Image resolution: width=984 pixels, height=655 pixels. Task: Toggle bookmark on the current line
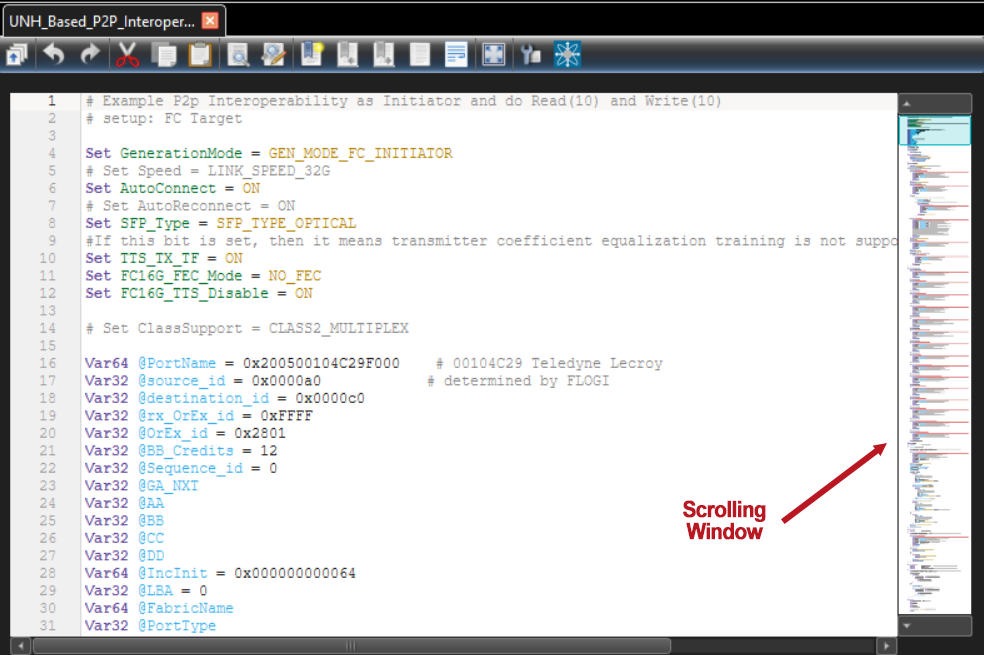pos(312,55)
